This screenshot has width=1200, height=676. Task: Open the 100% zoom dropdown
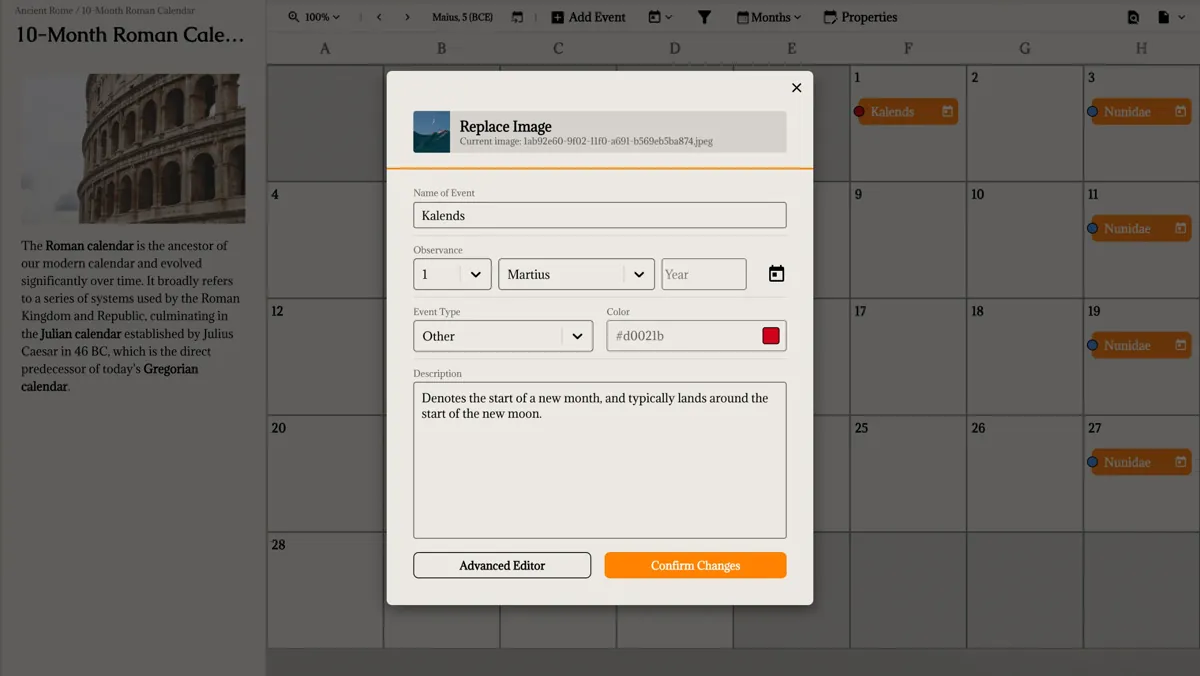[314, 17]
